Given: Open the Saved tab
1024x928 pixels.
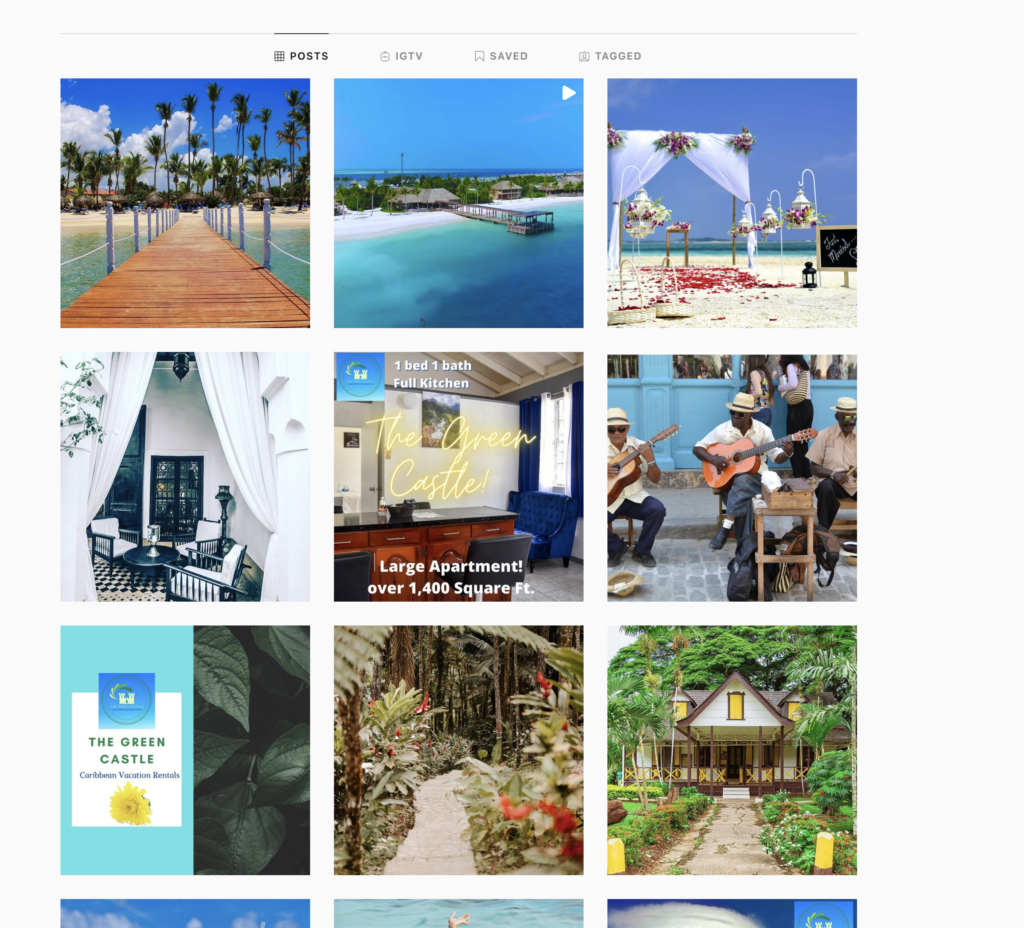Looking at the screenshot, I should pyautogui.click(x=508, y=56).
